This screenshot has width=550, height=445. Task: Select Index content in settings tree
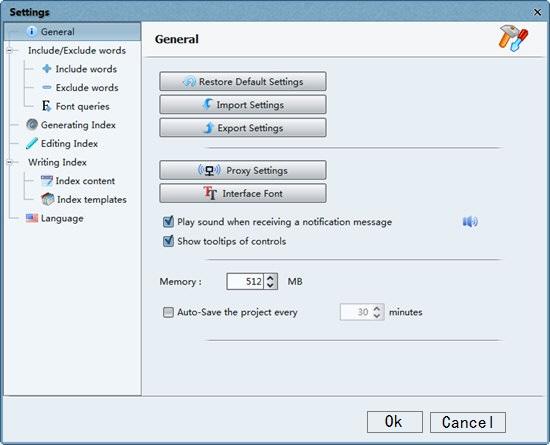[85, 181]
